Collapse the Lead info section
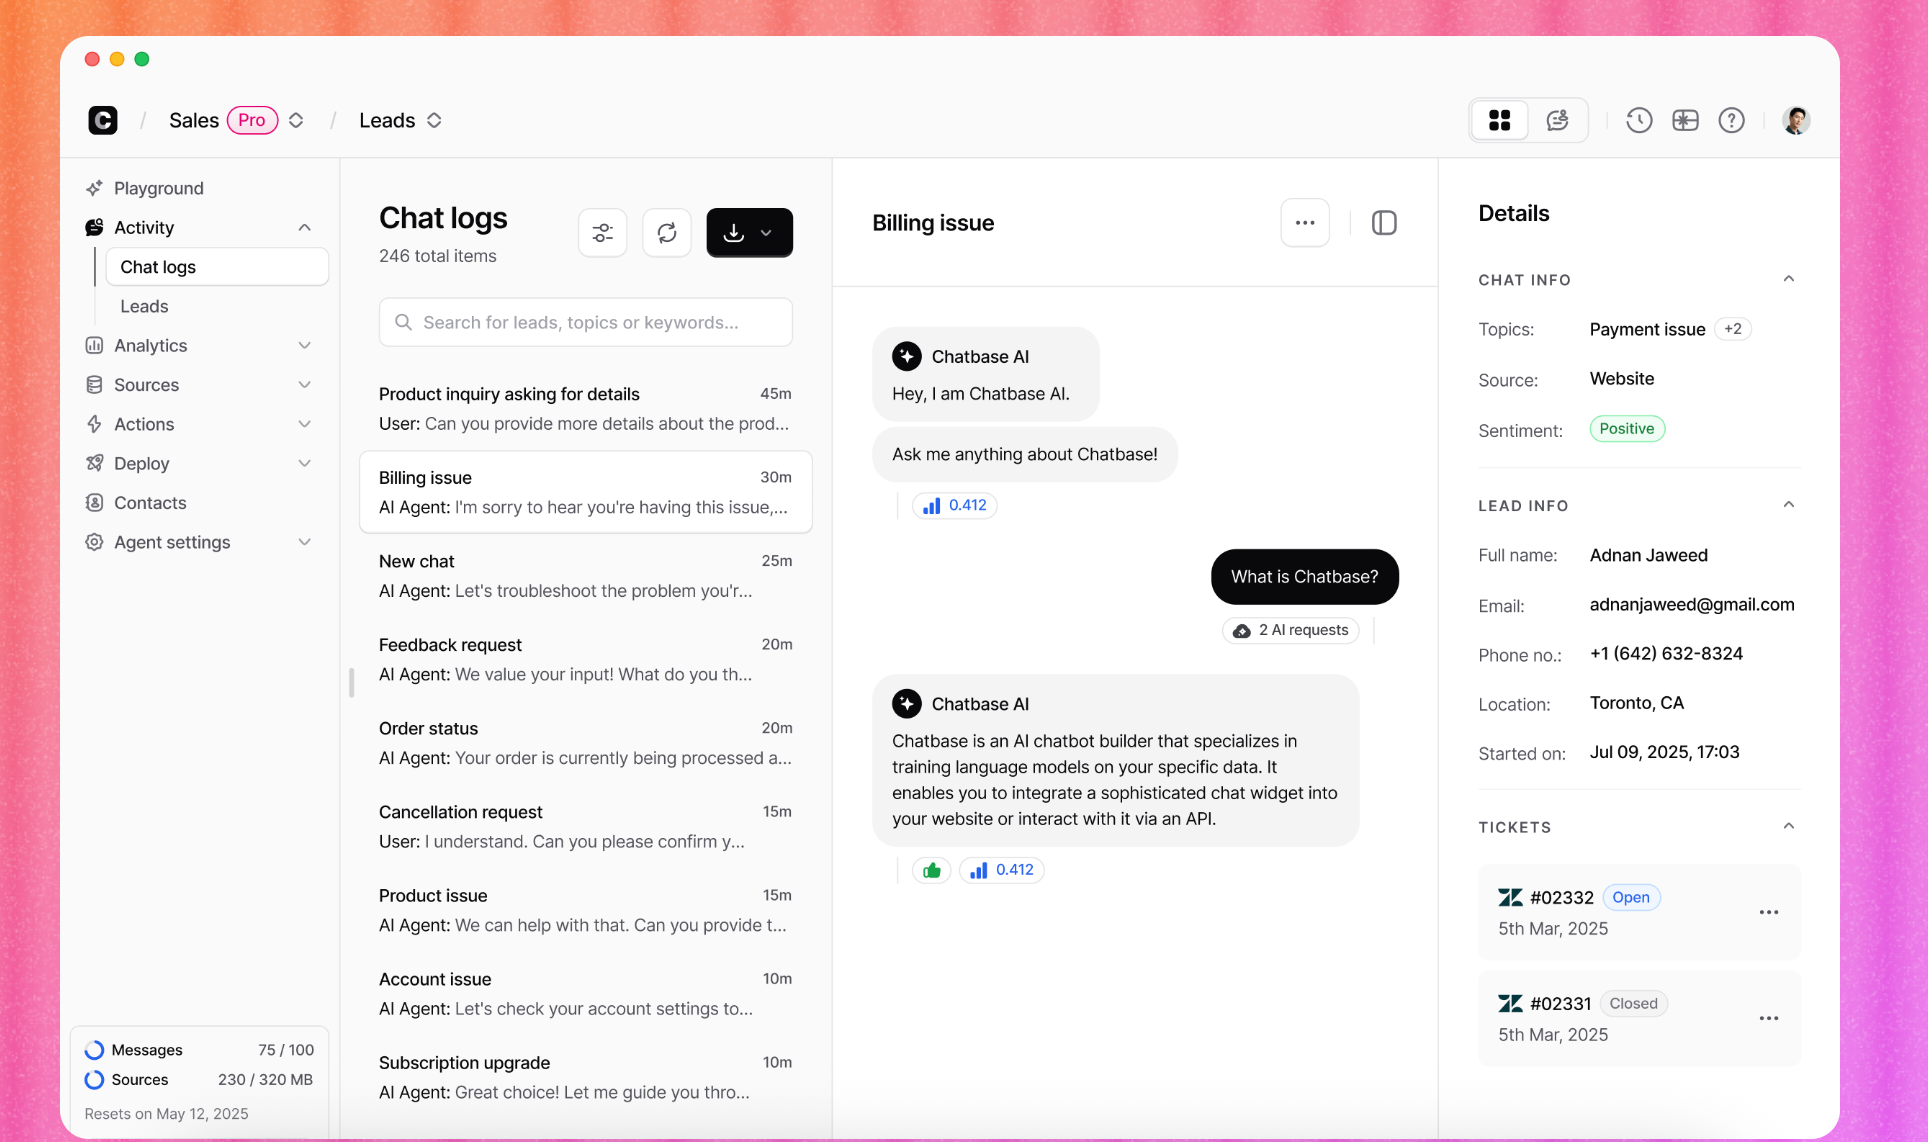This screenshot has width=1928, height=1142. pos(1789,505)
